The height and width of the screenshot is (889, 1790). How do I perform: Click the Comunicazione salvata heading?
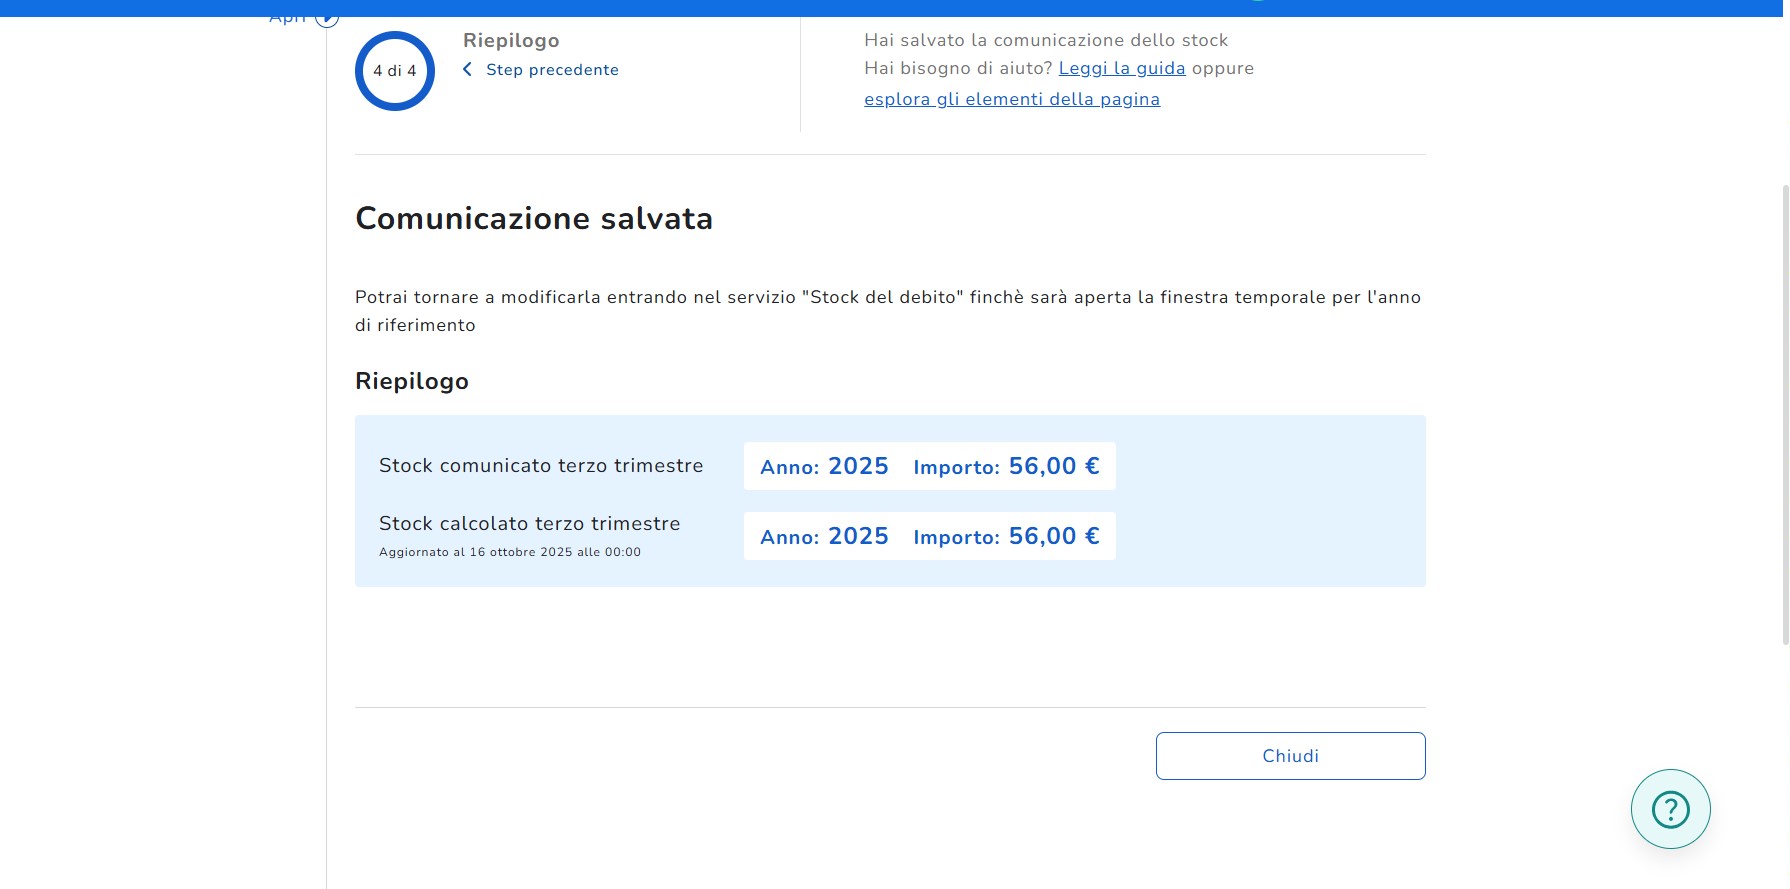coord(534,218)
